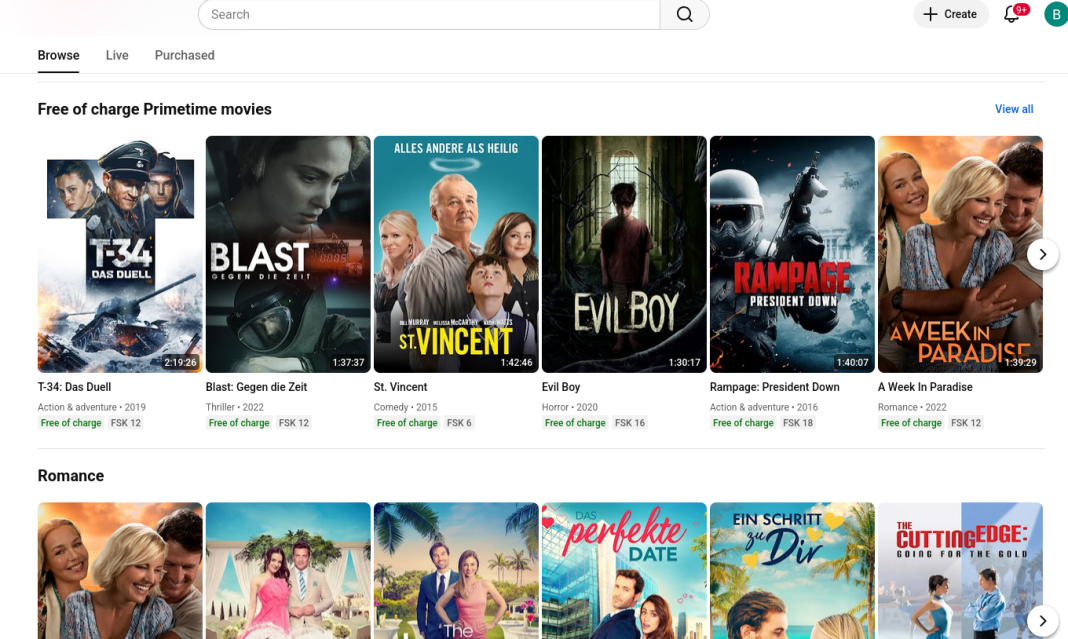Click the title T-34: Das Duell

click(x=74, y=387)
